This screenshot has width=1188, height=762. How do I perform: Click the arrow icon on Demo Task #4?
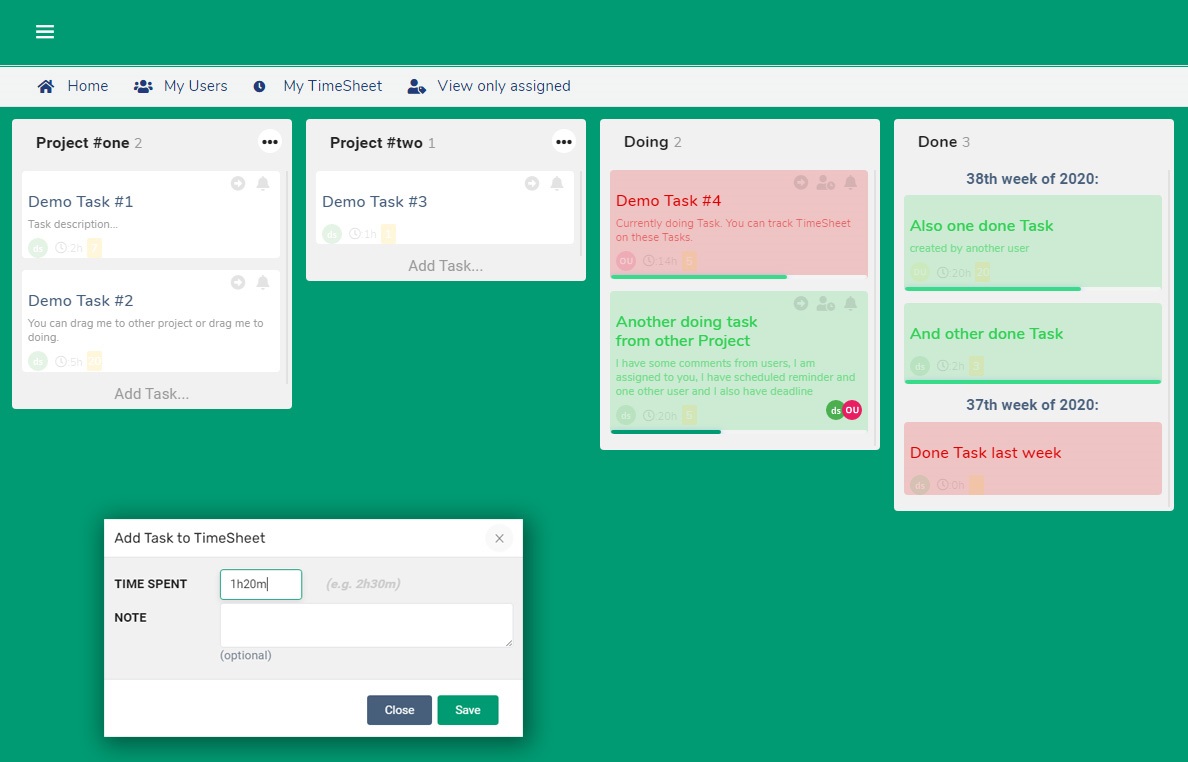[x=801, y=183]
